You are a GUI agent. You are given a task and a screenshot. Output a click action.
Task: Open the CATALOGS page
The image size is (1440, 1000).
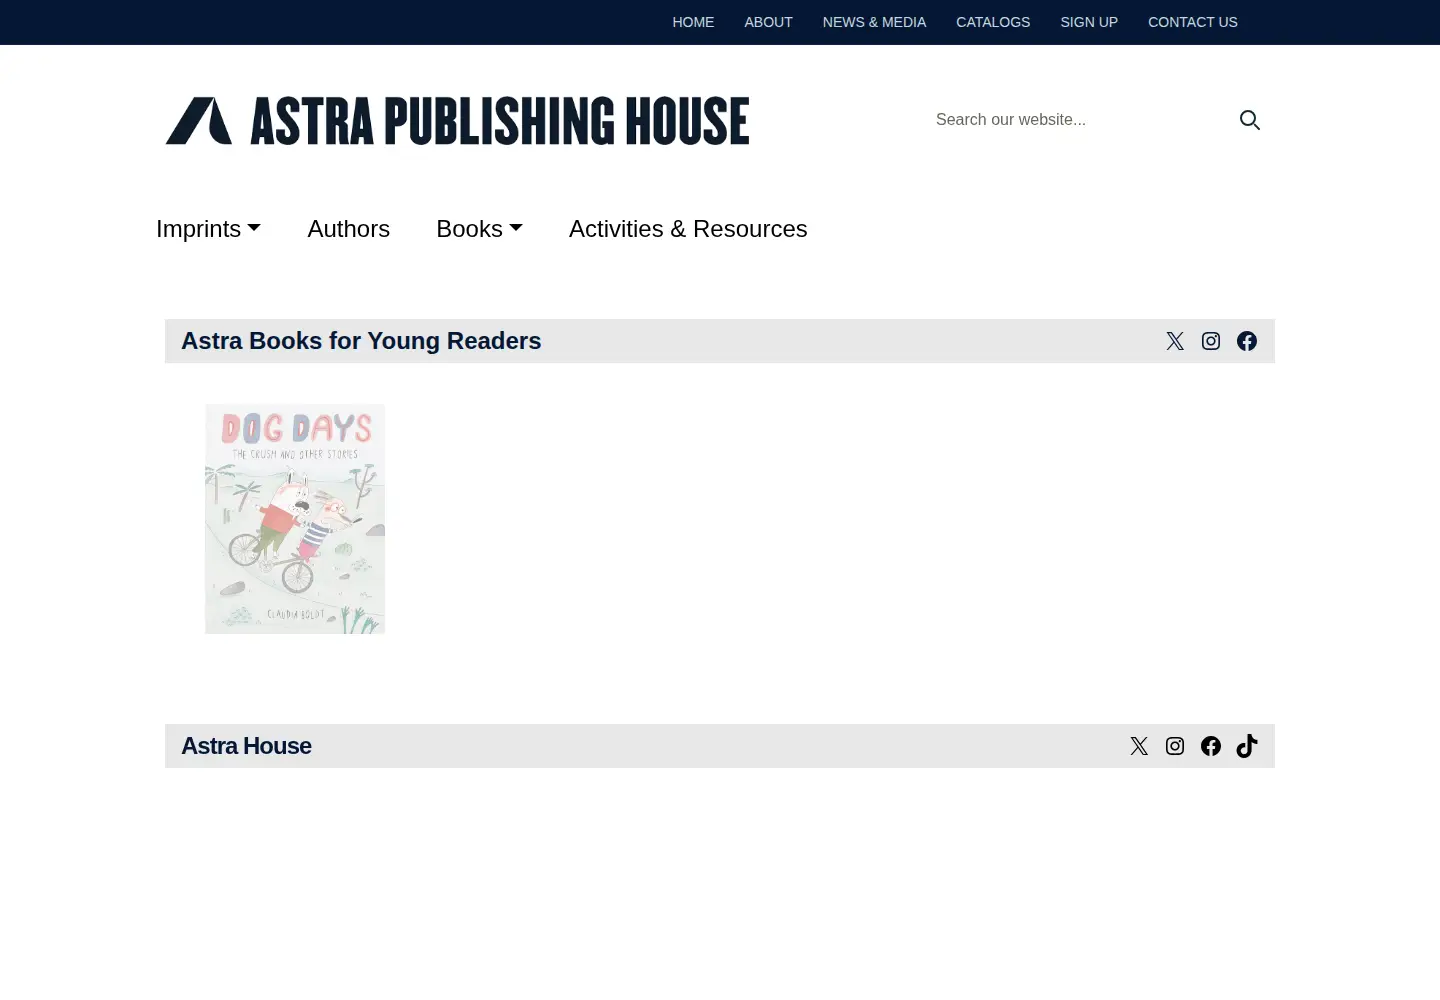(993, 22)
